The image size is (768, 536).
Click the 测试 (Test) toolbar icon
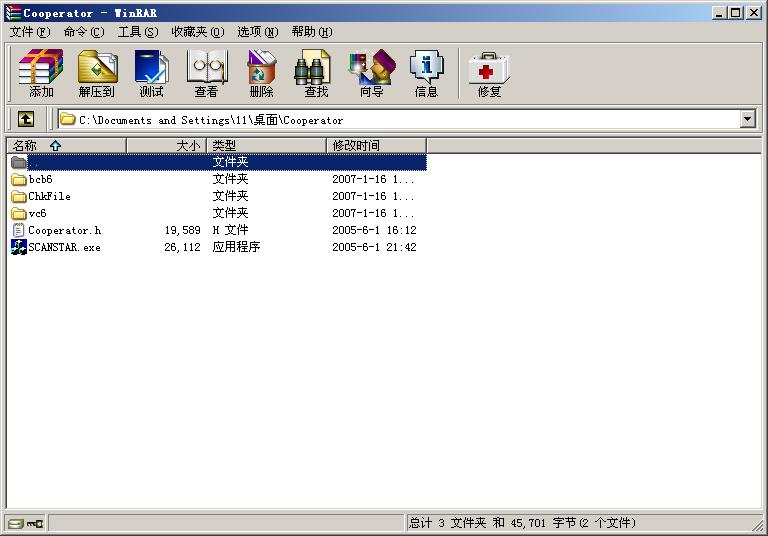151,67
